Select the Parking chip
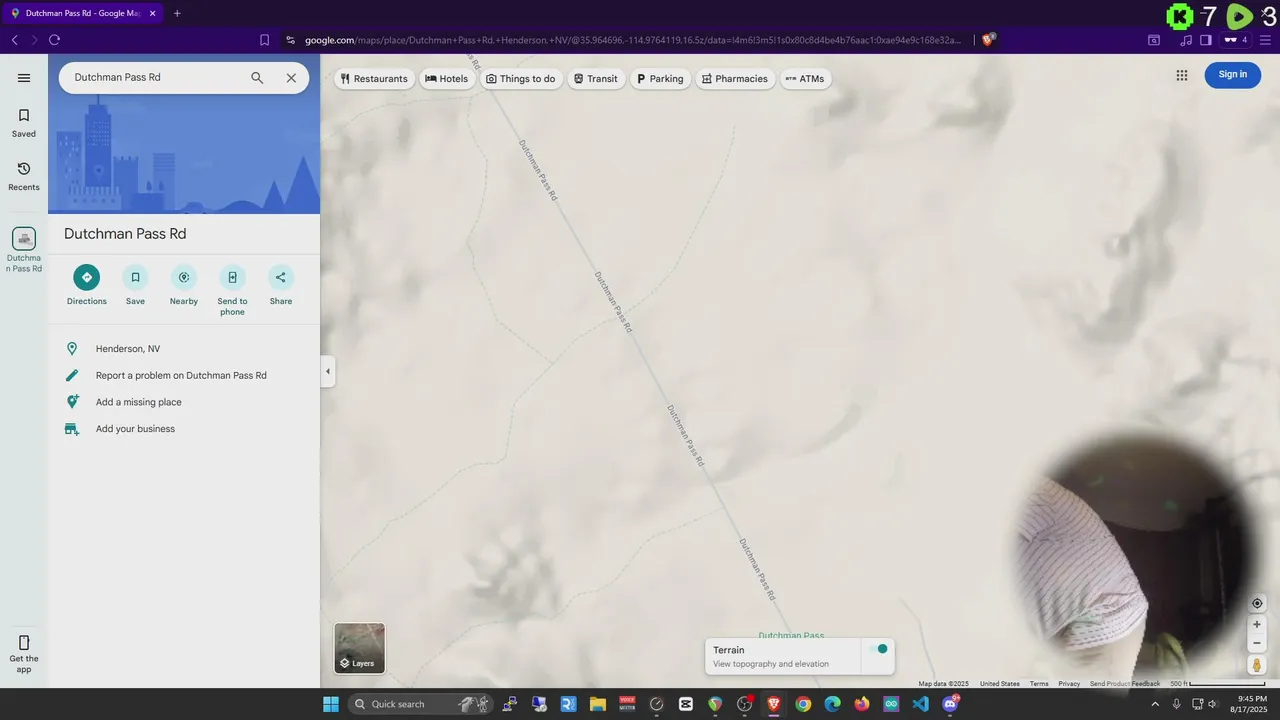 tap(660, 79)
